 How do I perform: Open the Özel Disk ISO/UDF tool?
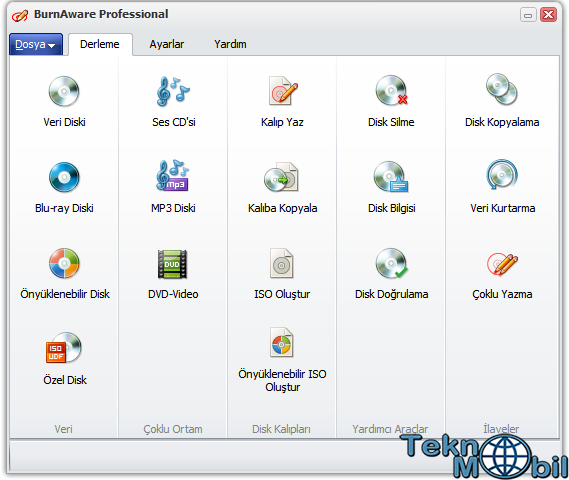pos(65,359)
